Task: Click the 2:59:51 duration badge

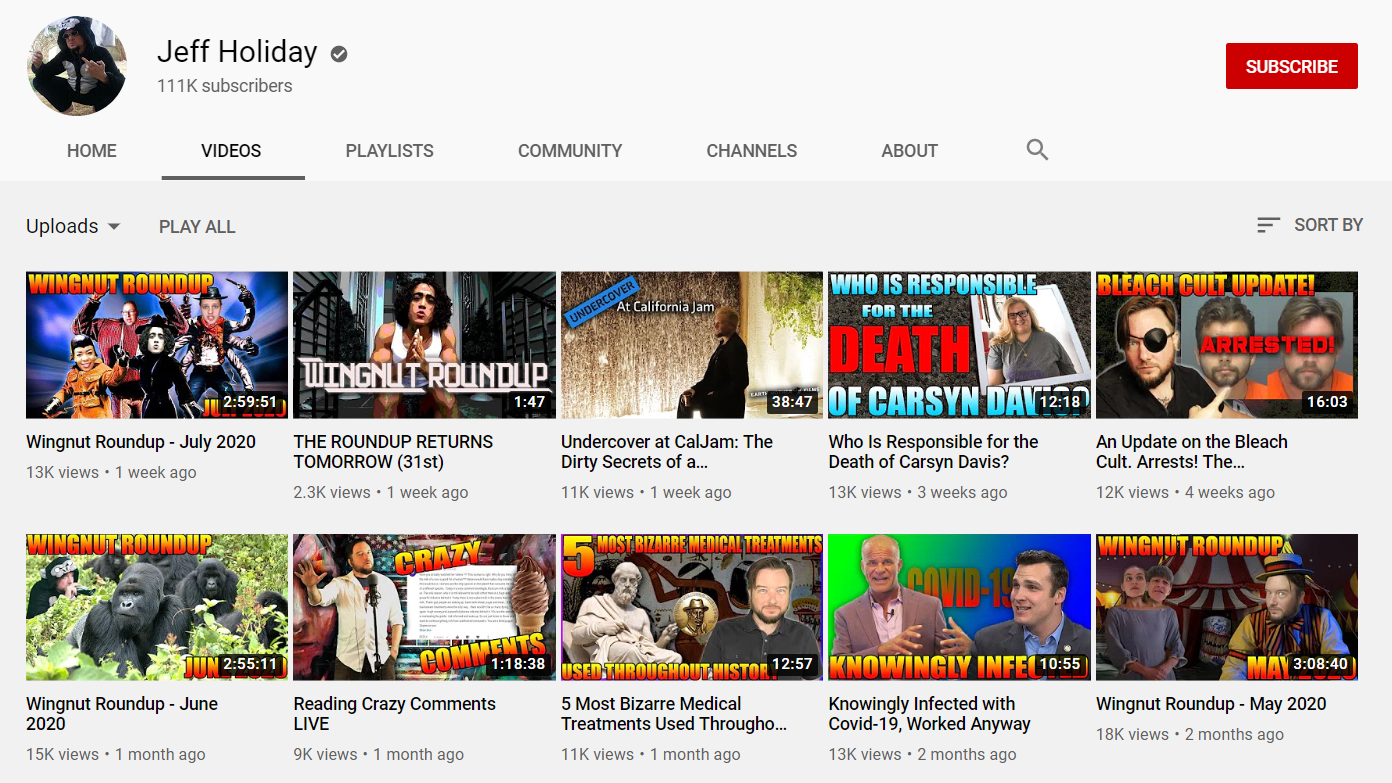Action: pos(250,402)
